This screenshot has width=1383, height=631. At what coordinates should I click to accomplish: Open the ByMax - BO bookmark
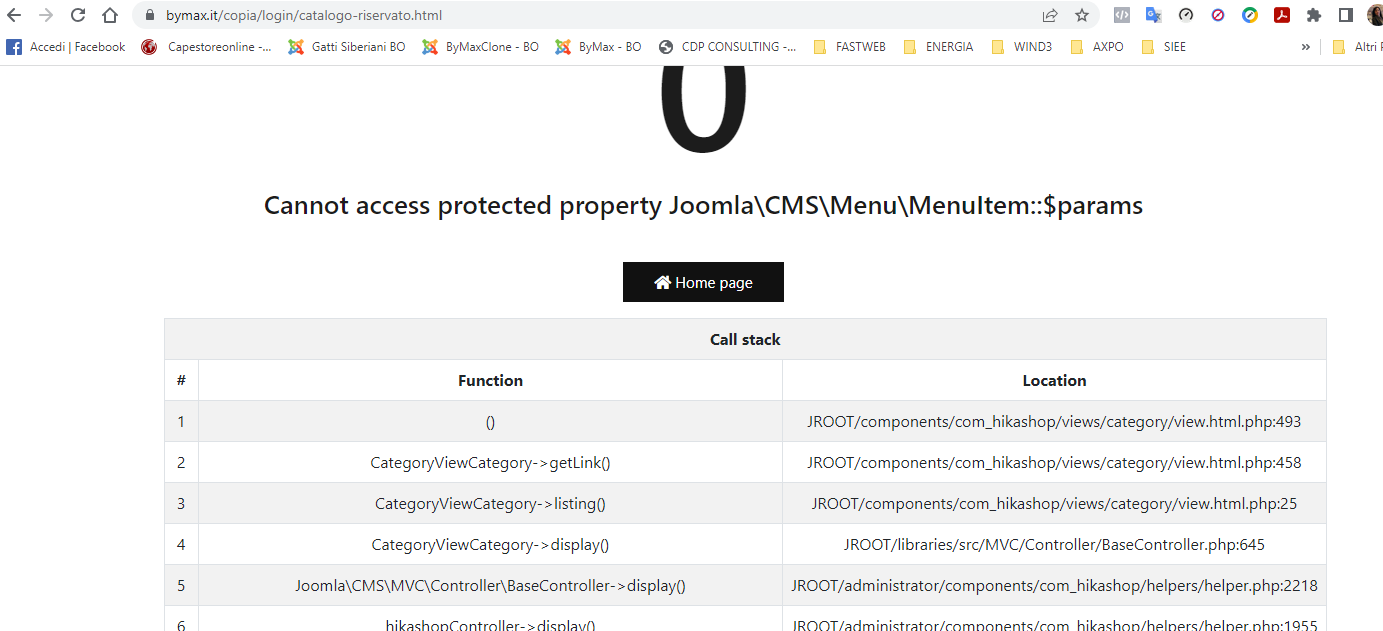pos(598,47)
